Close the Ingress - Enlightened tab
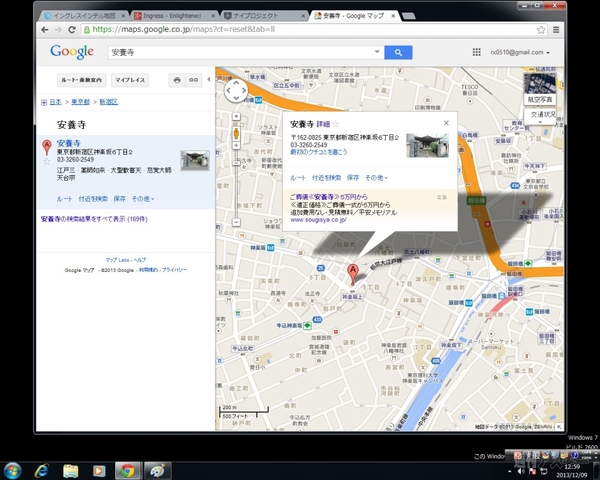The height and width of the screenshot is (480, 600). point(213,16)
